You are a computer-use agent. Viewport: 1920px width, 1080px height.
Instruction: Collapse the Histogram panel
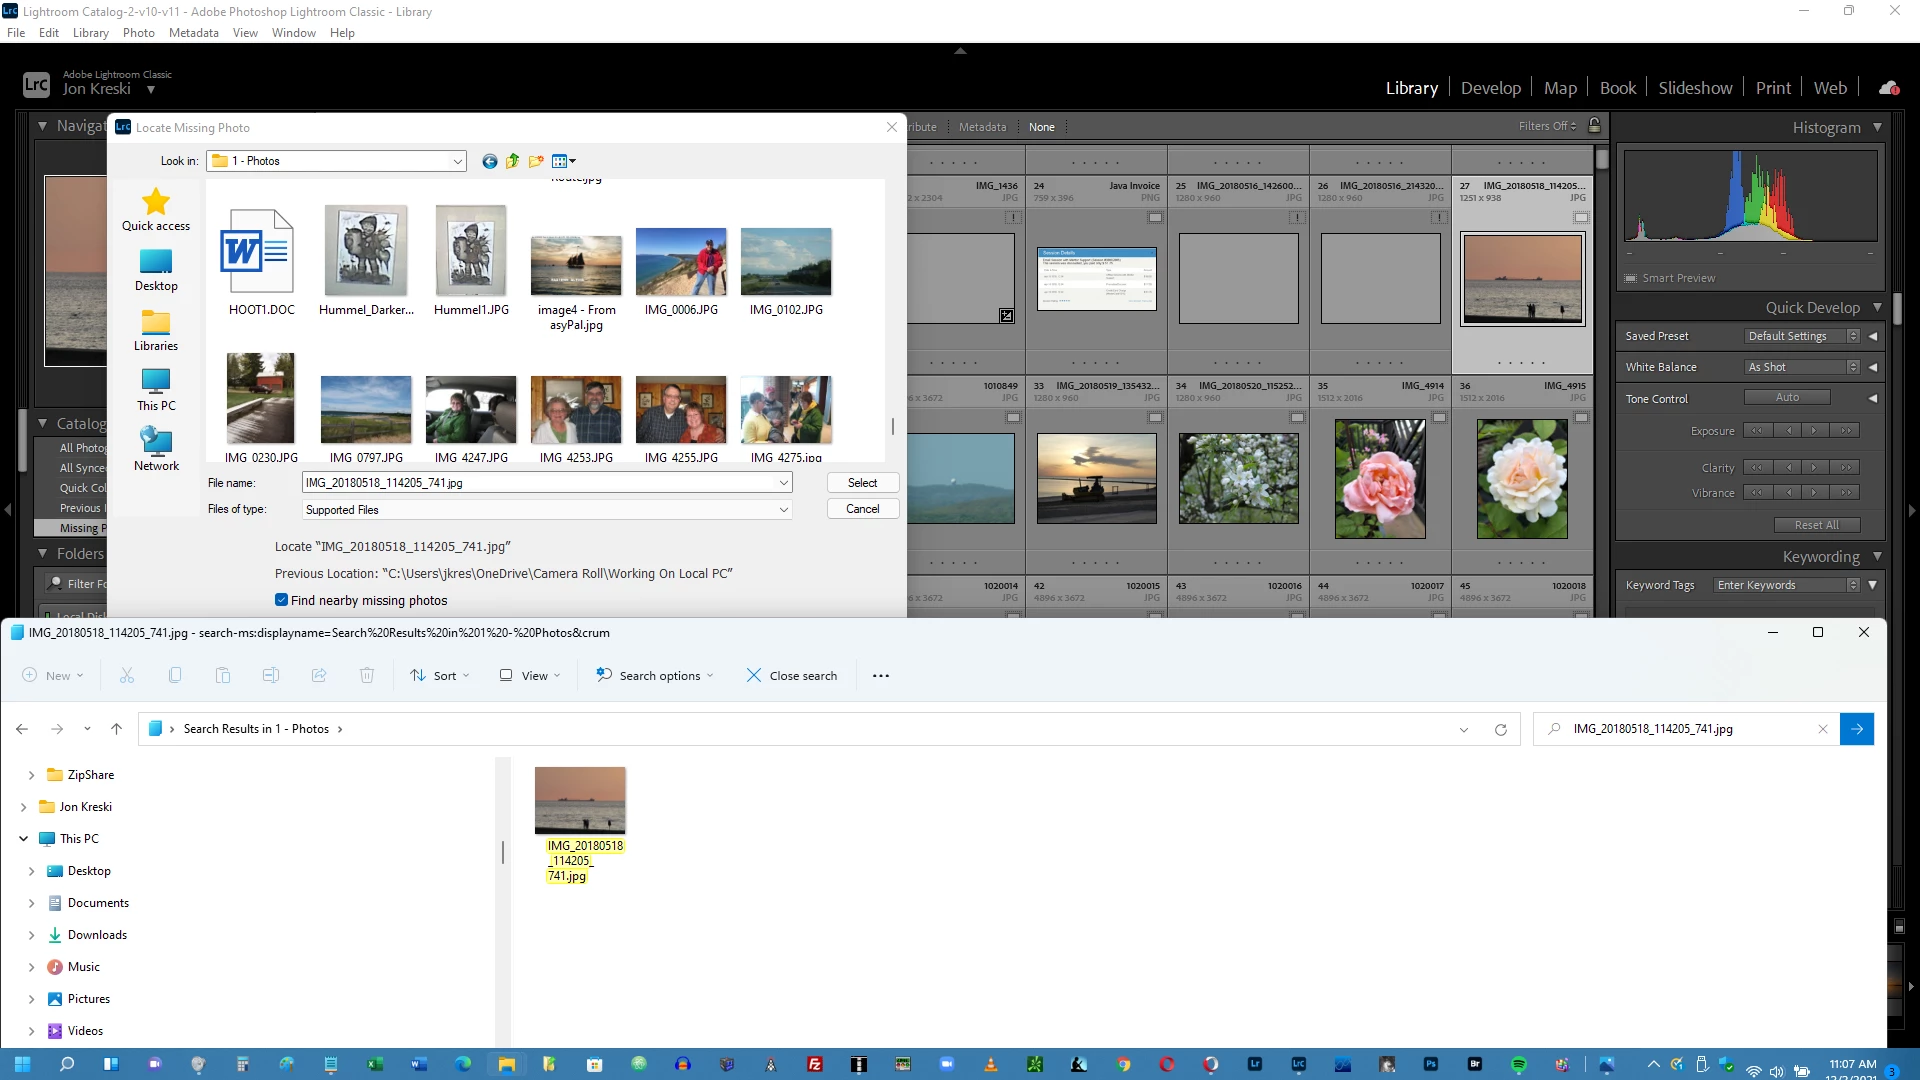tap(1877, 127)
